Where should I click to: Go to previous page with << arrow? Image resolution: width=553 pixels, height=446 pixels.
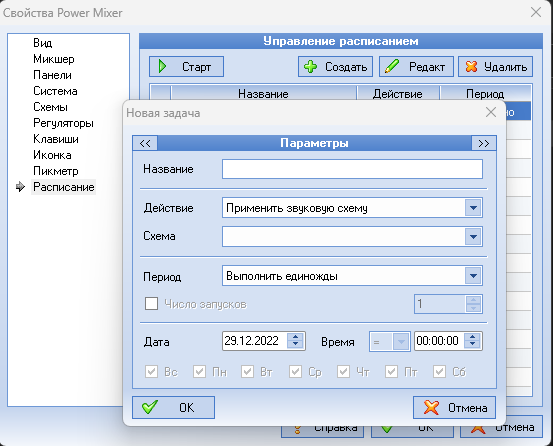pos(145,143)
